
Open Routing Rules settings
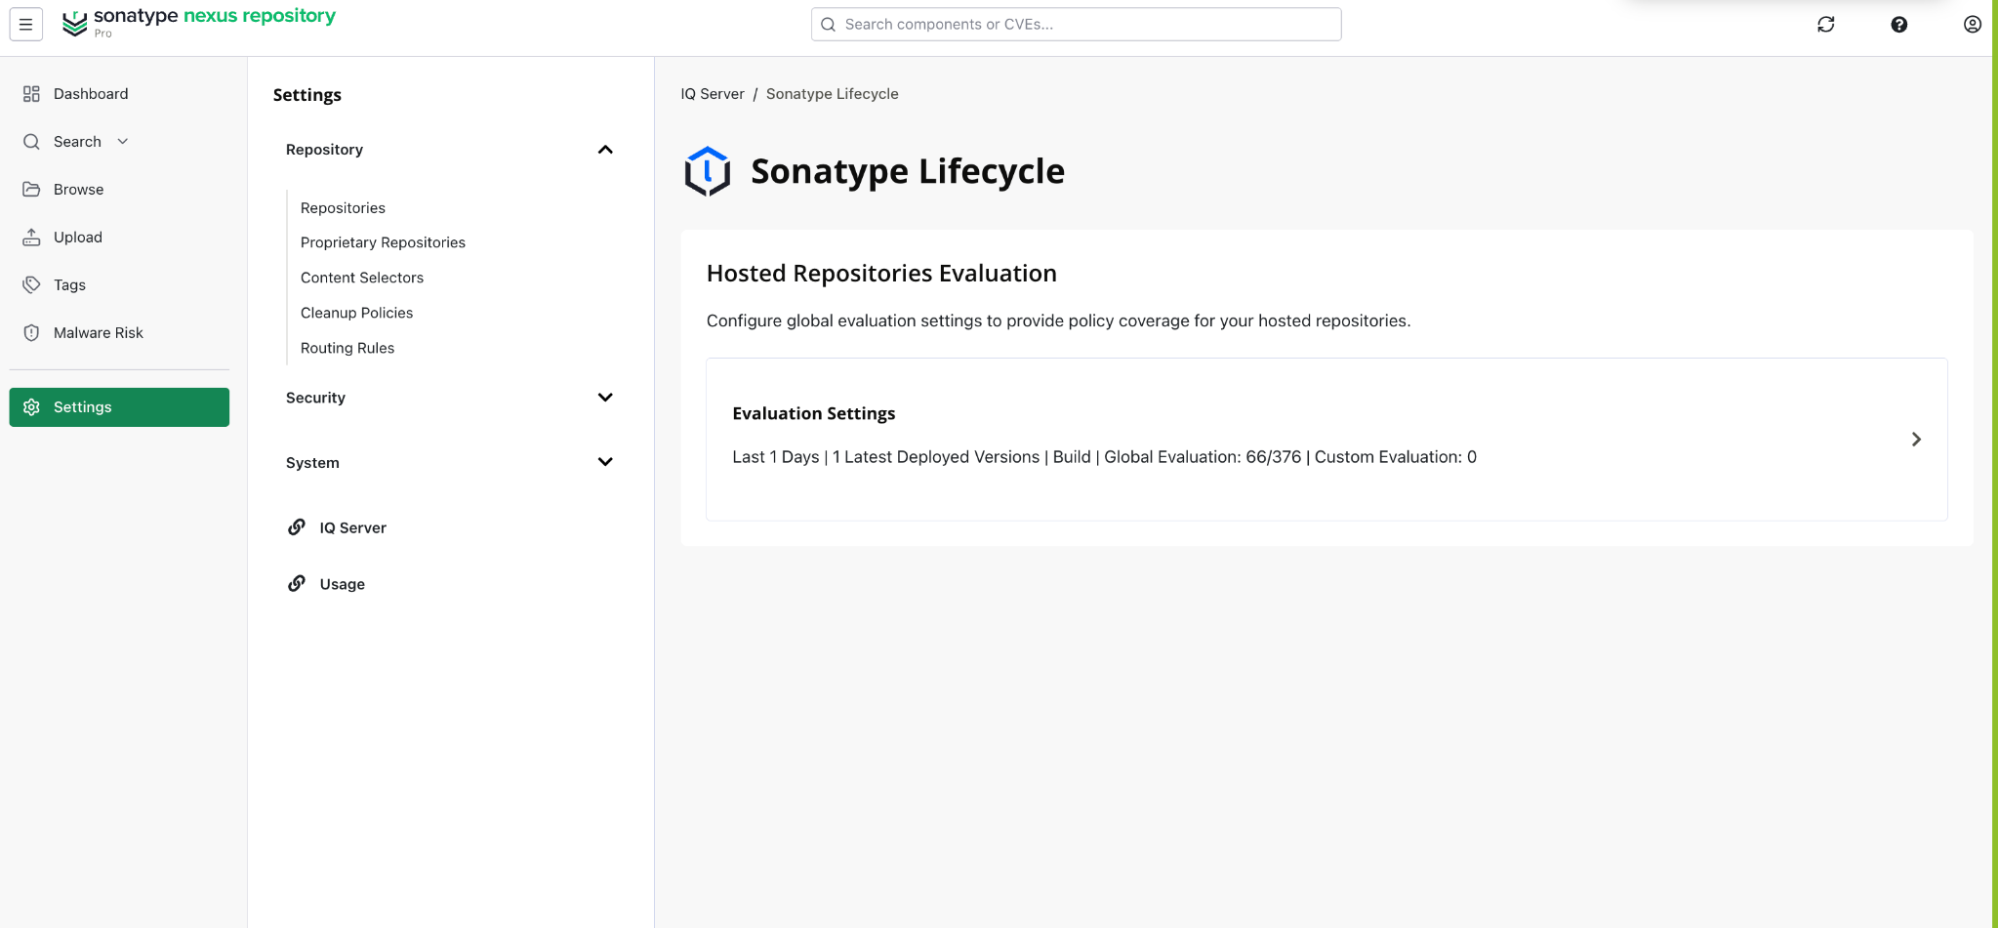click(347, 348)
